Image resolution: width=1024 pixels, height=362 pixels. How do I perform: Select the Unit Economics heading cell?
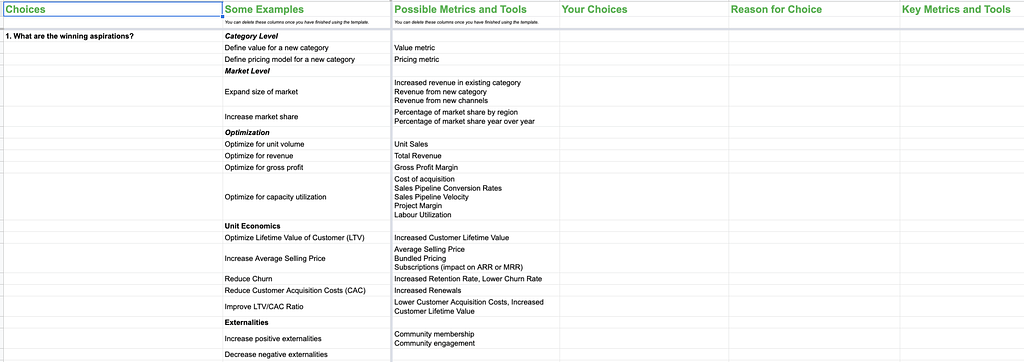[x=307, y=226]
